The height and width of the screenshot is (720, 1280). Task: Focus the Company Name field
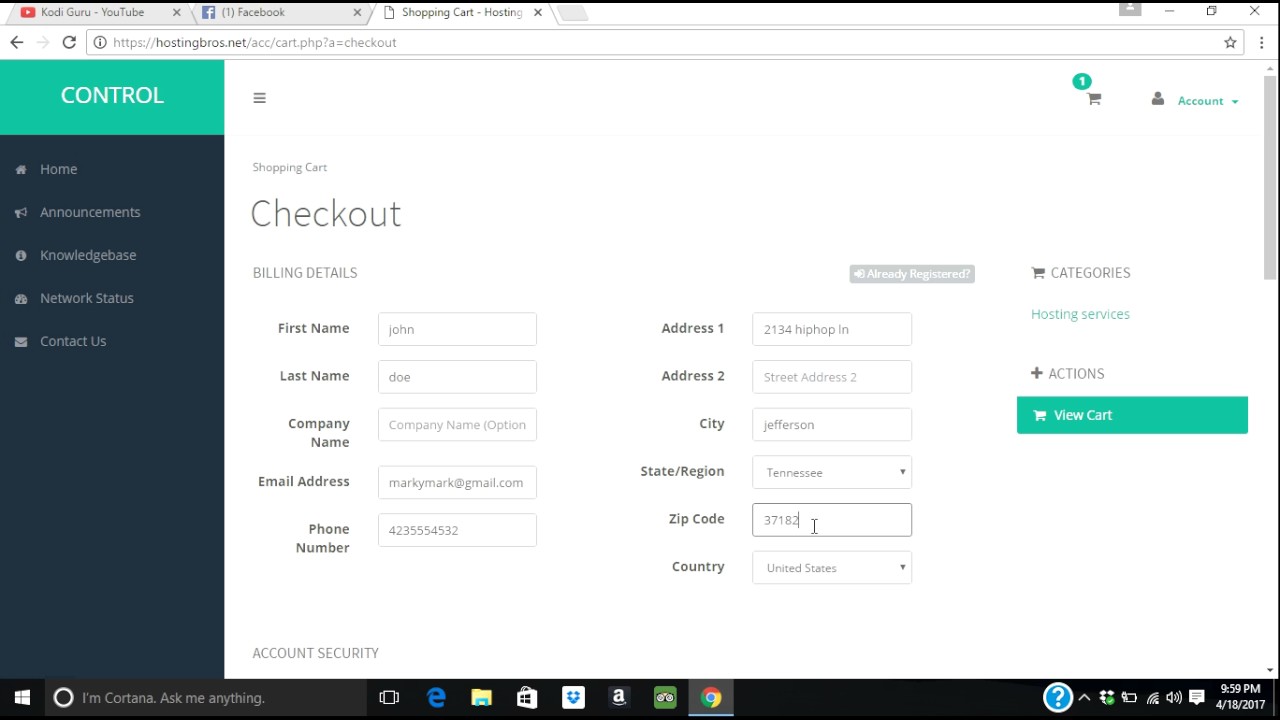[x=457, y=425]
